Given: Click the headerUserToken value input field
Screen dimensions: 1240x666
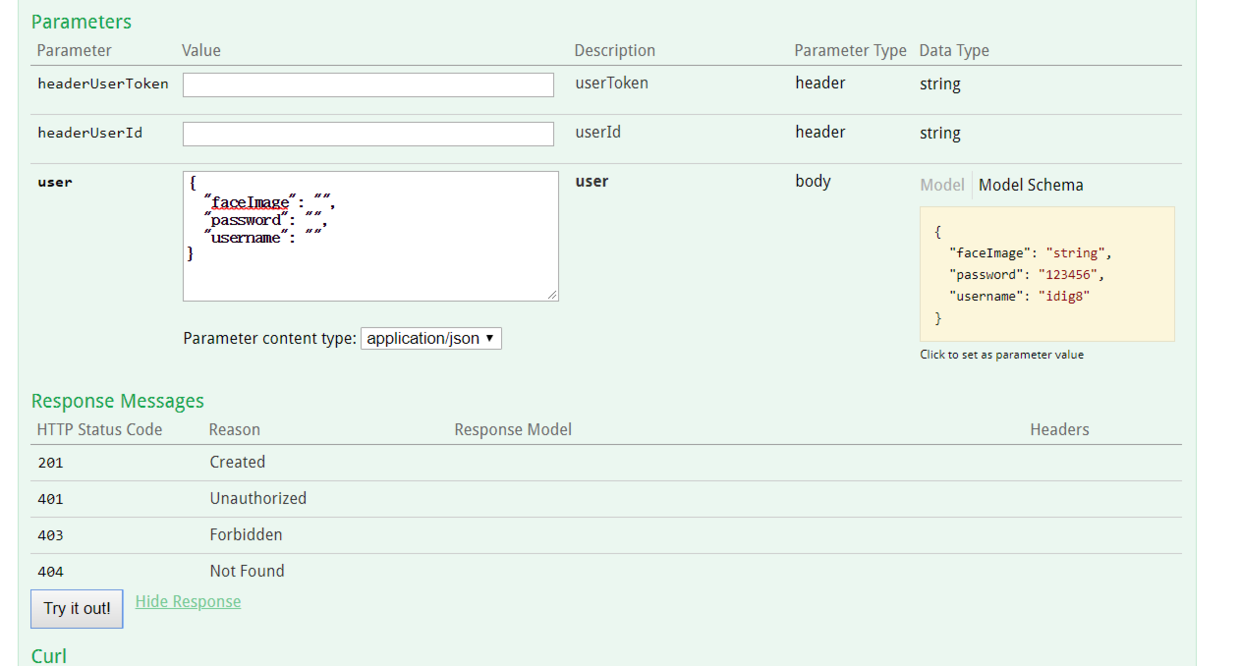Looking at the screenshot, I should coord(368,85).
